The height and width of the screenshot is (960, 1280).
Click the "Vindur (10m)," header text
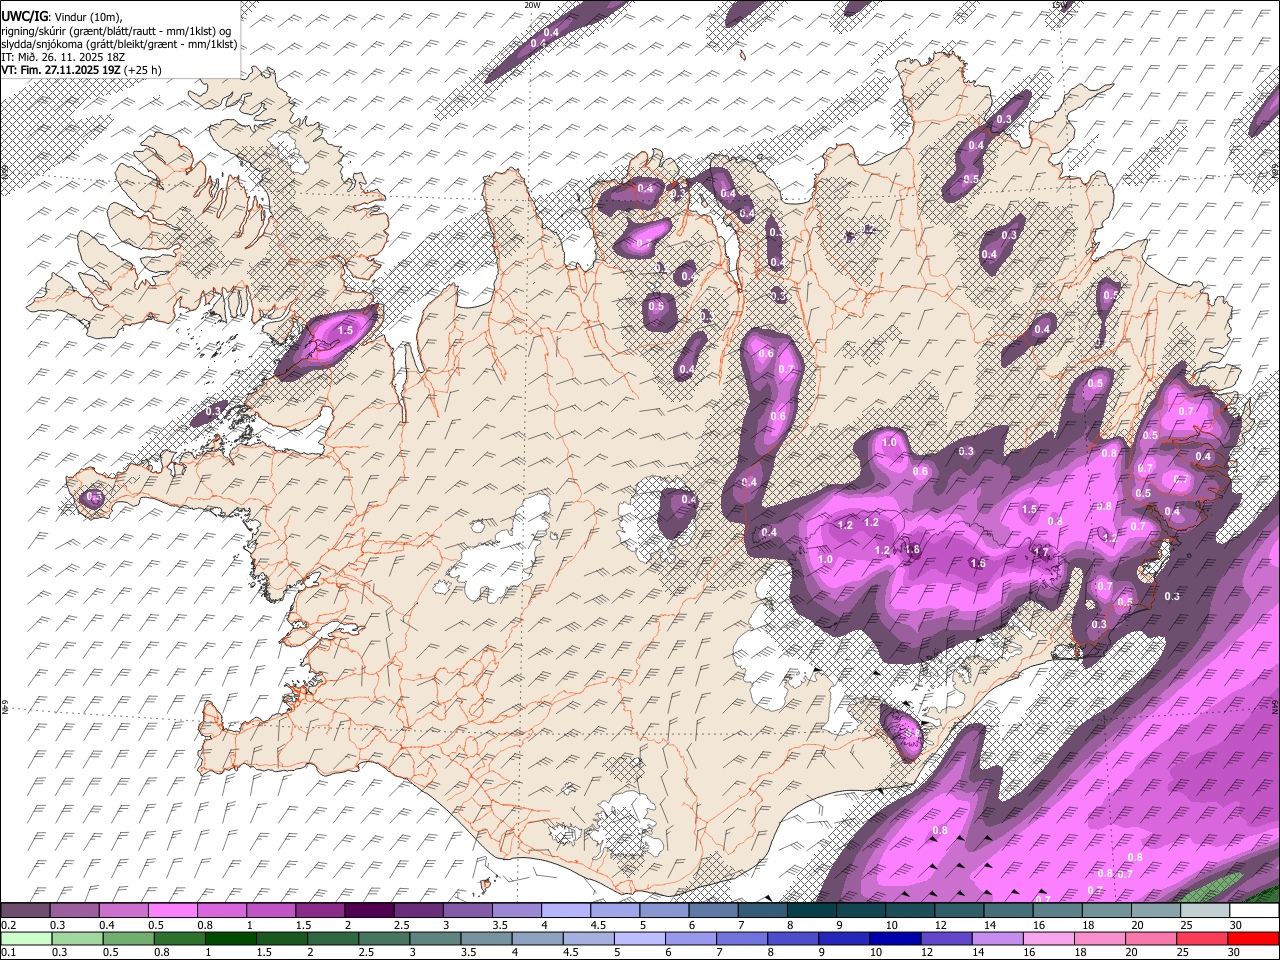(88, 17)
